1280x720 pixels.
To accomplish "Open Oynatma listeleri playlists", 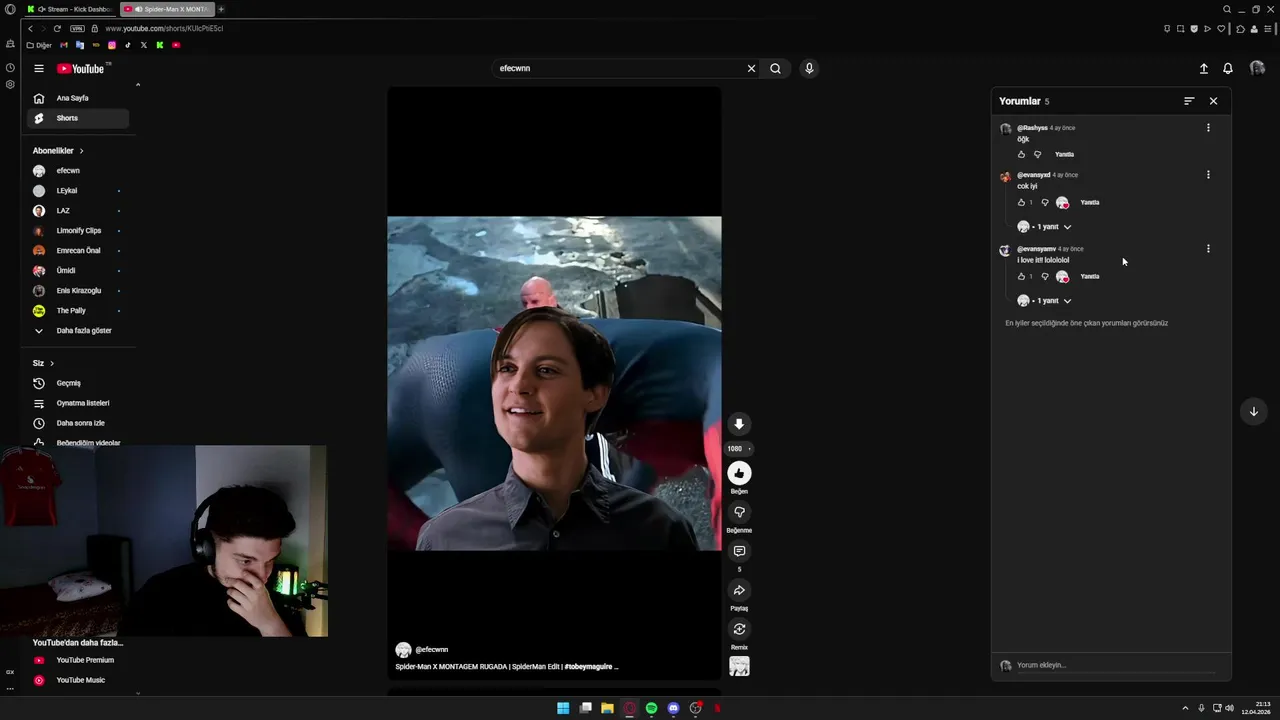I will [x=78, y=403].
